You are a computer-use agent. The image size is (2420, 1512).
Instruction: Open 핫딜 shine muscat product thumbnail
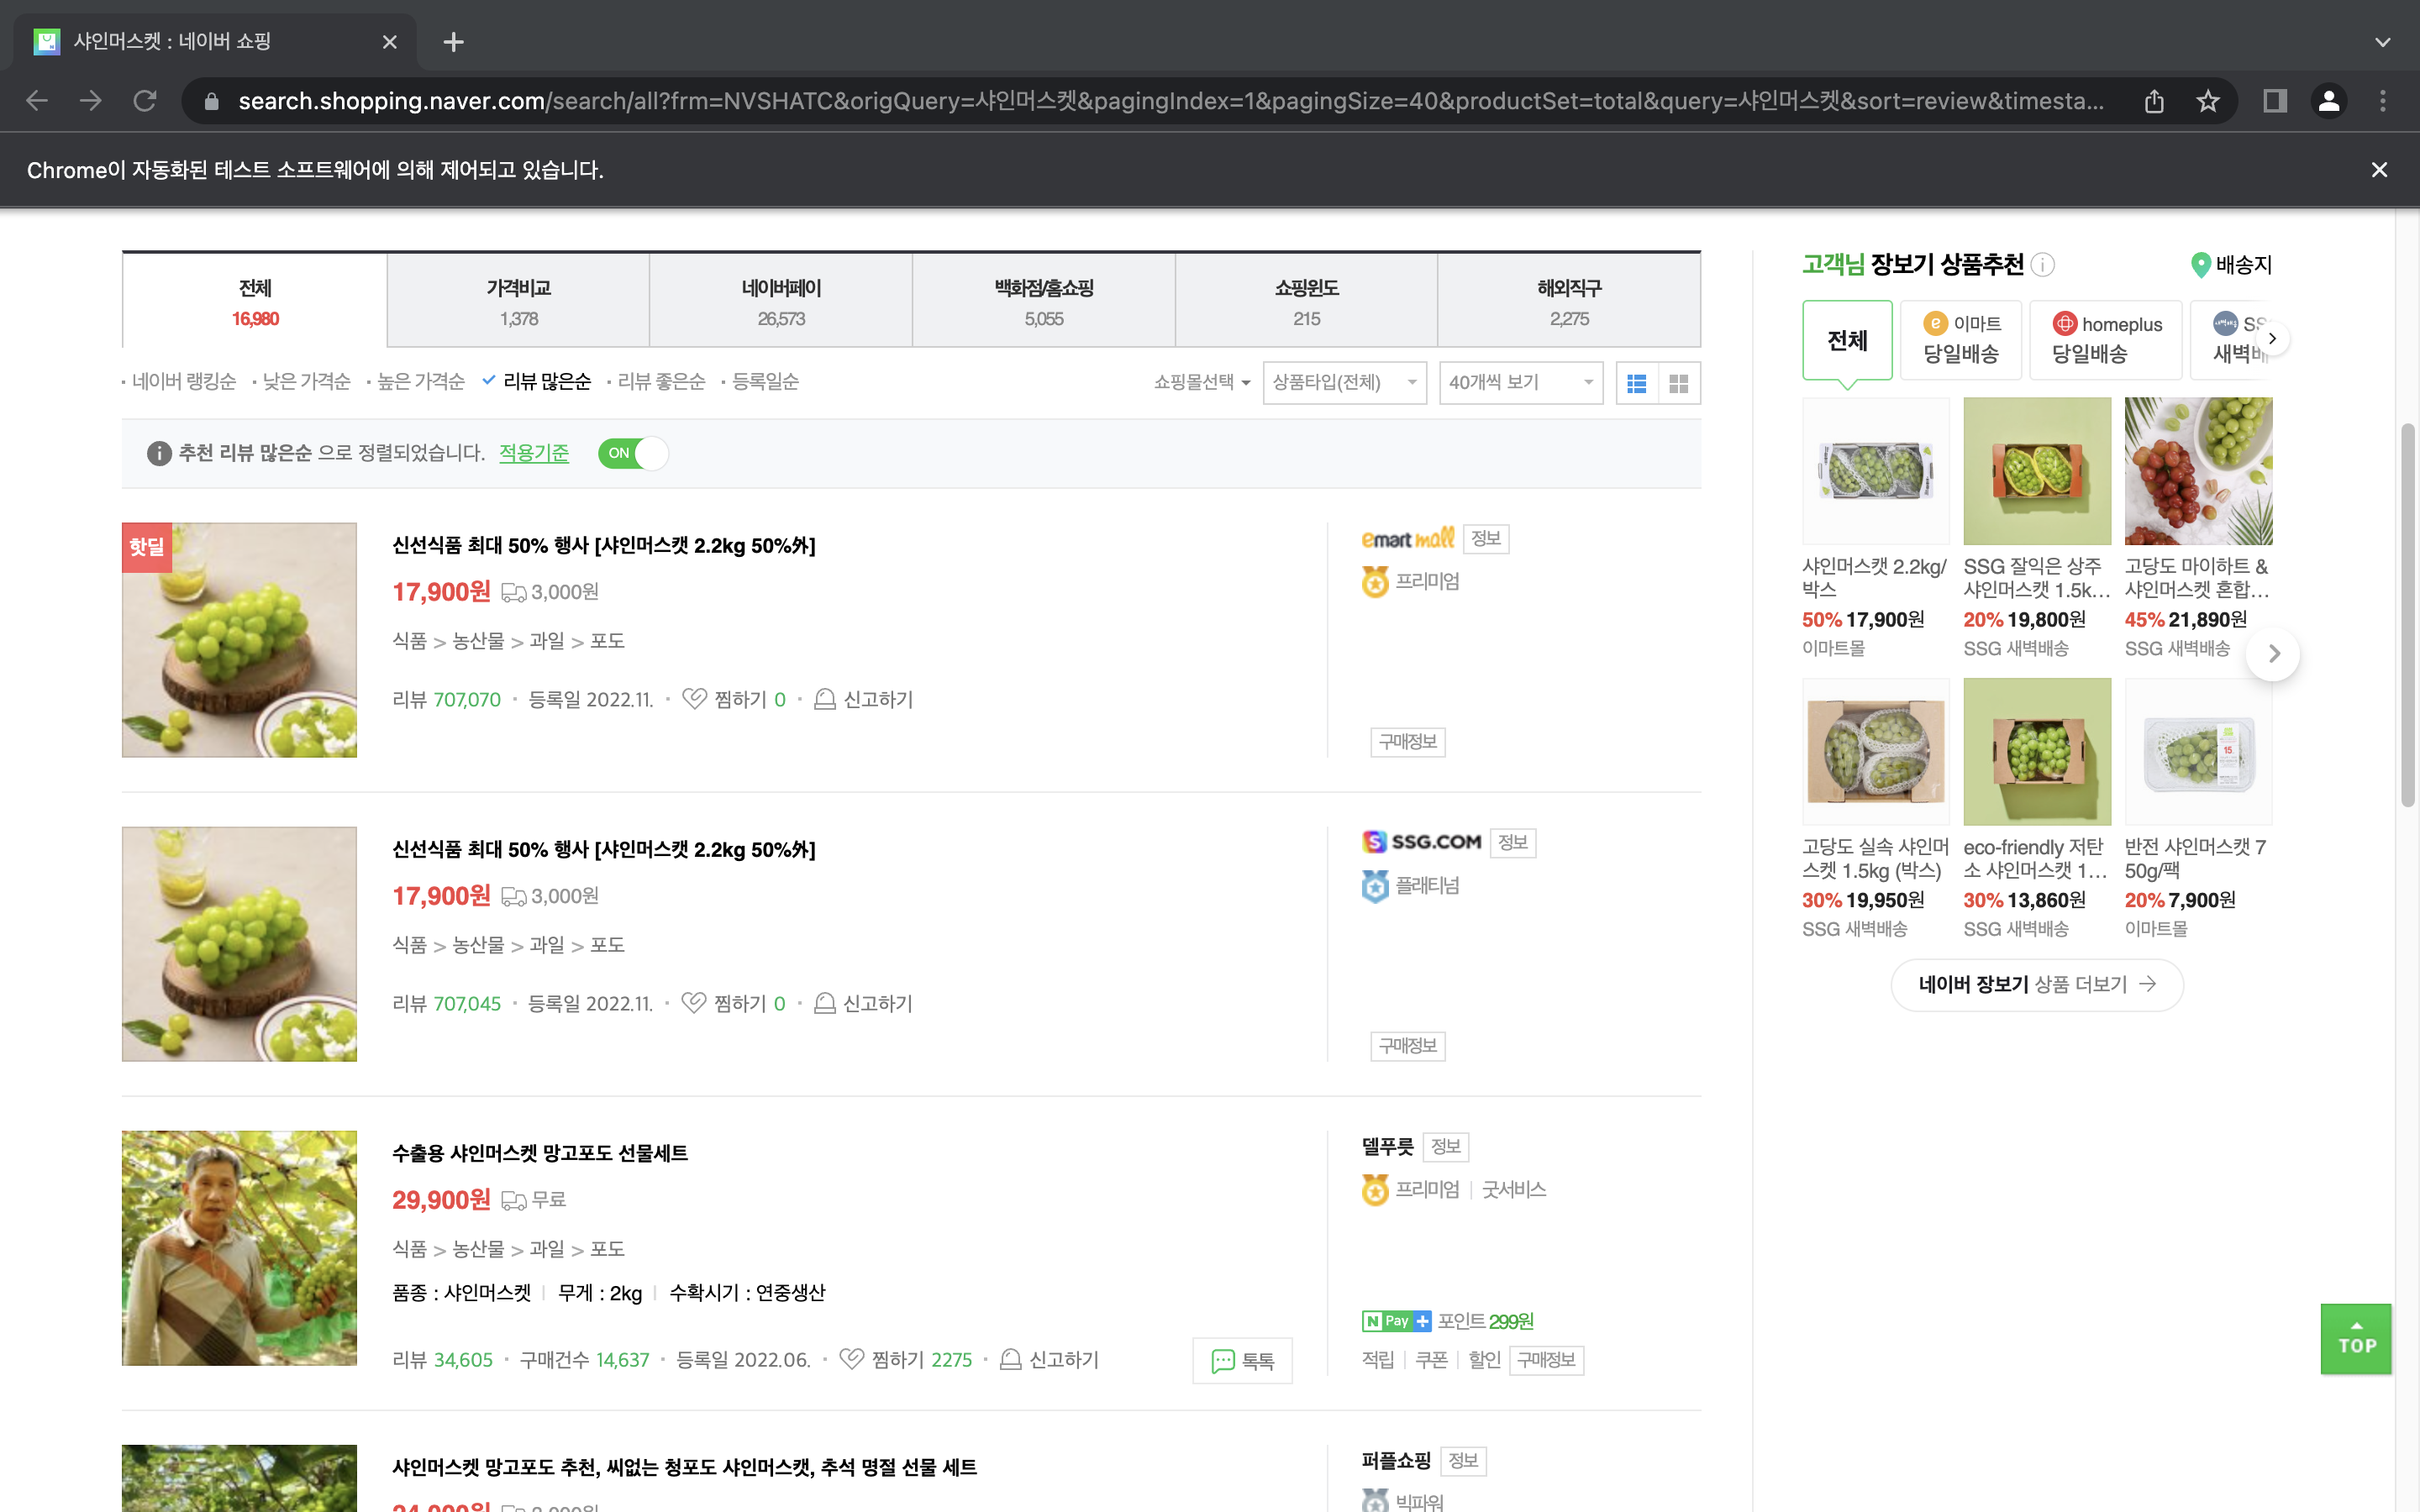coord(239,640)
